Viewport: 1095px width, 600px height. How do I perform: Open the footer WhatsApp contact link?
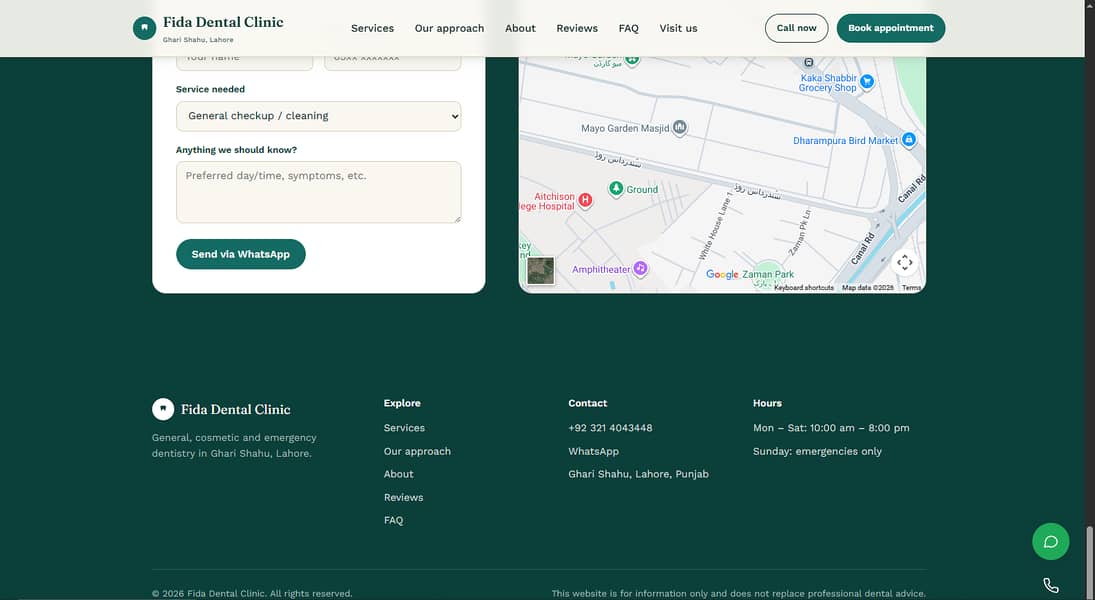[594, 451]
